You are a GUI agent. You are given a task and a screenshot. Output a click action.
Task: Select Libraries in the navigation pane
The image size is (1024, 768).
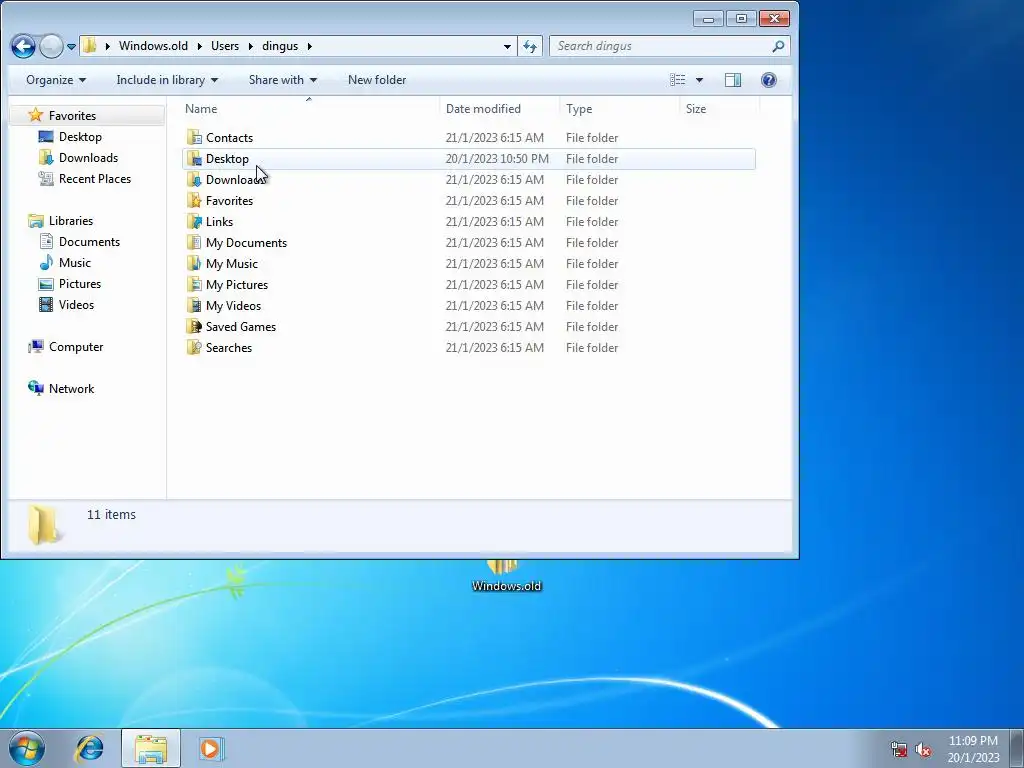tap(71, 221)
